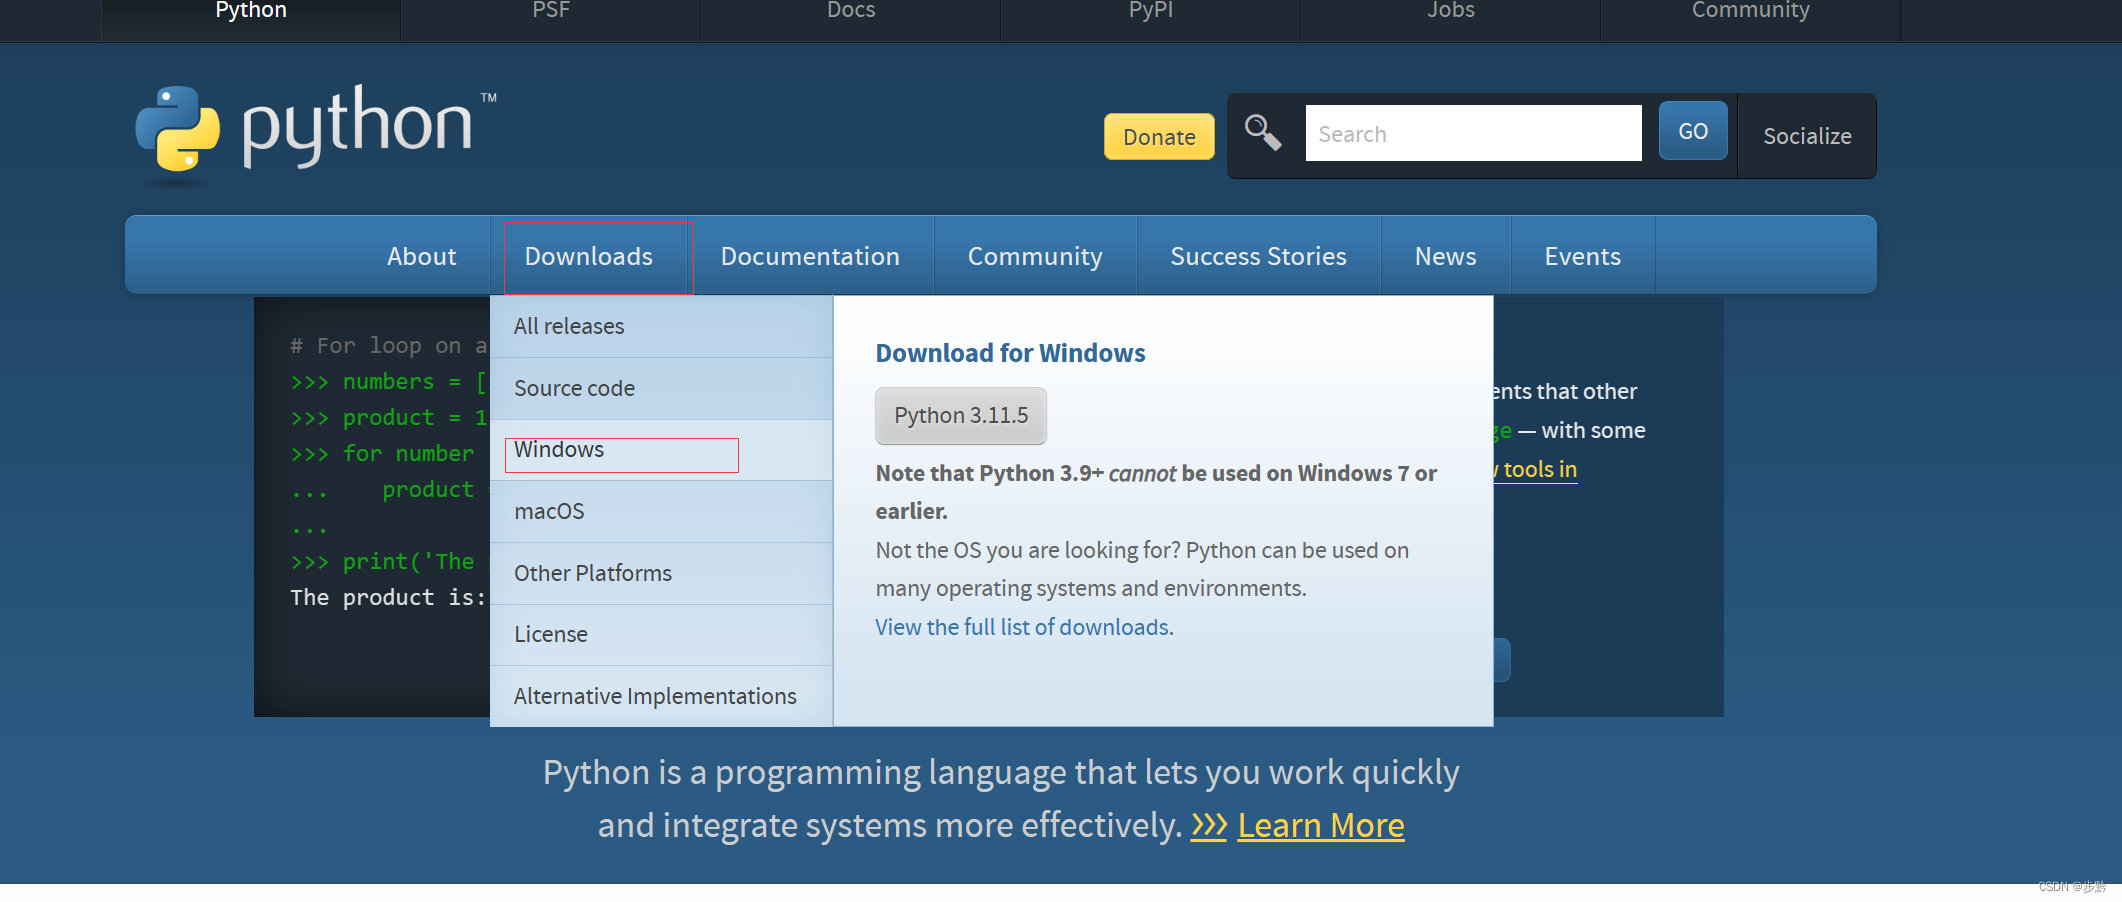Viewport: 2122px width, 902px height.
Task: Select All releases in Downloads submenu
Action: tap(661, 326)
